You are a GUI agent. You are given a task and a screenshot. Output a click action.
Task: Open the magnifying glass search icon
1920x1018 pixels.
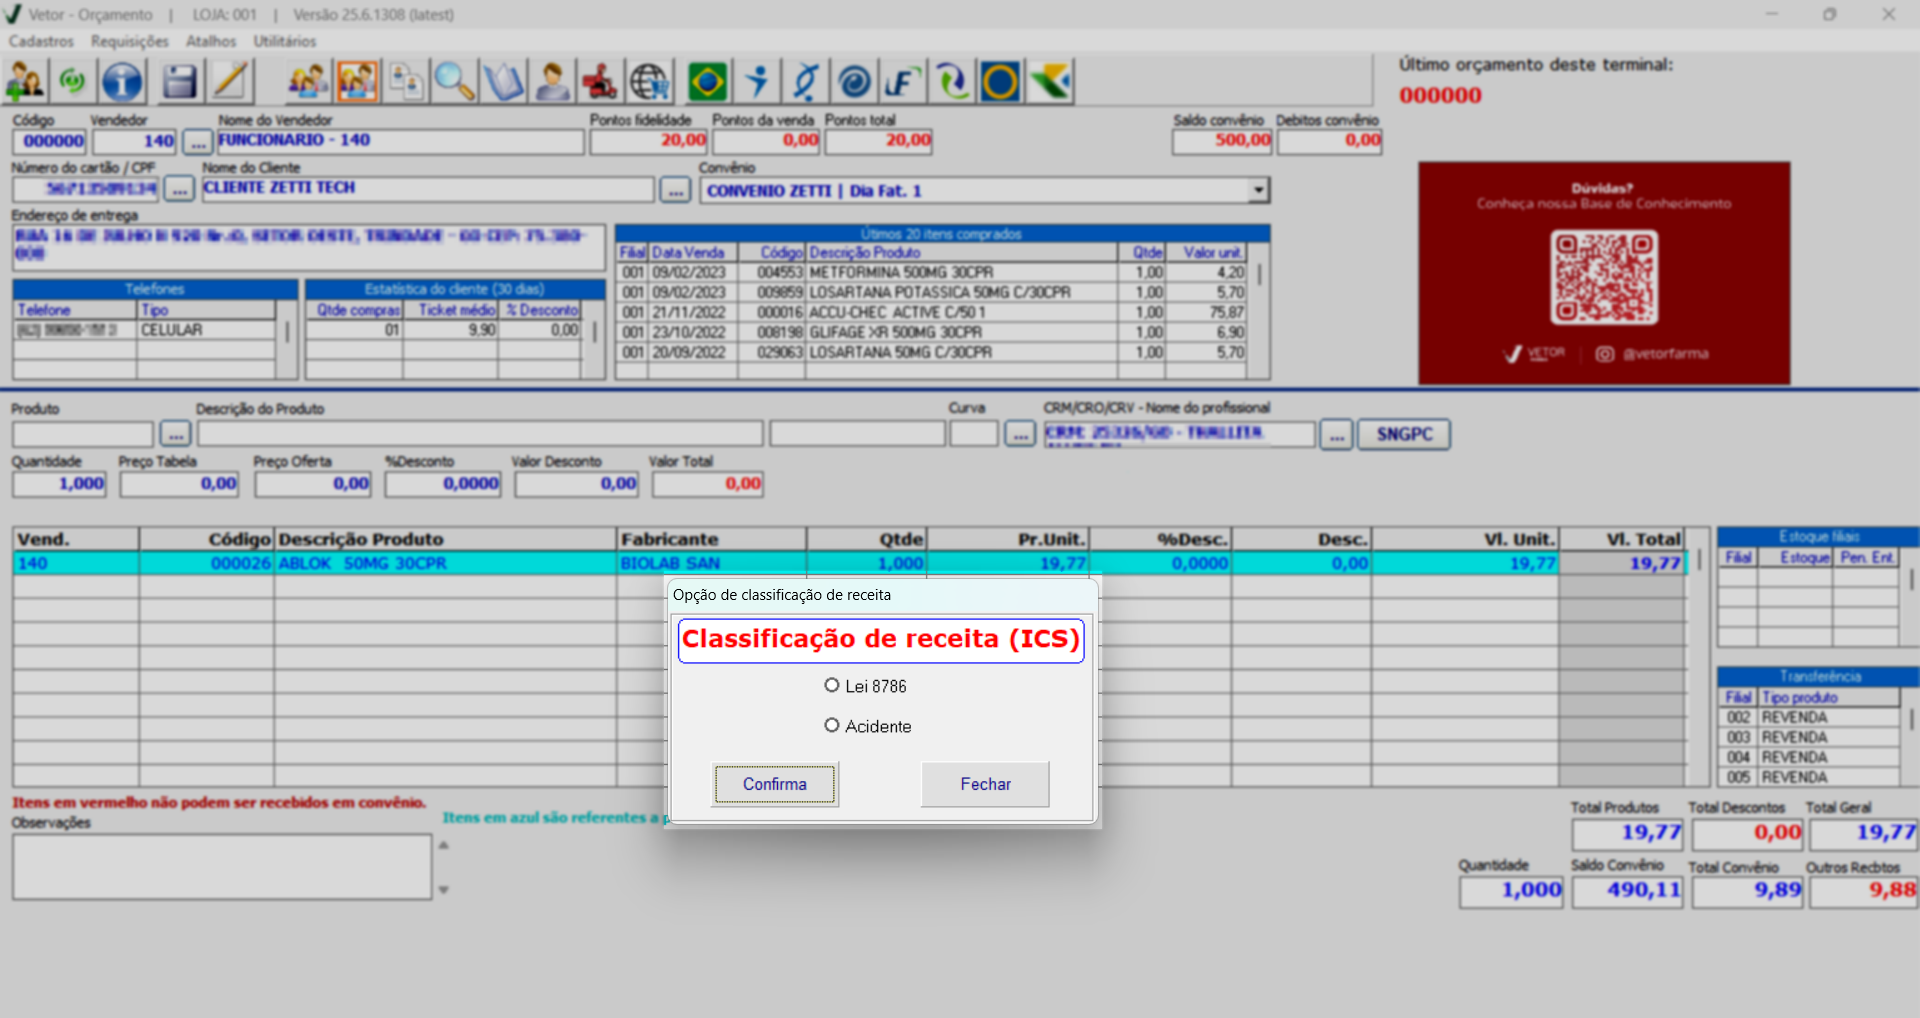[454, 81]
